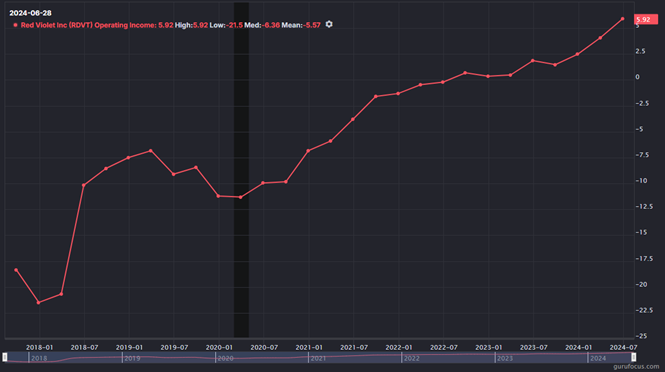The image size is (665, 372).
Task: Click 2021 in the range navigator
Action: pos(318,358)
